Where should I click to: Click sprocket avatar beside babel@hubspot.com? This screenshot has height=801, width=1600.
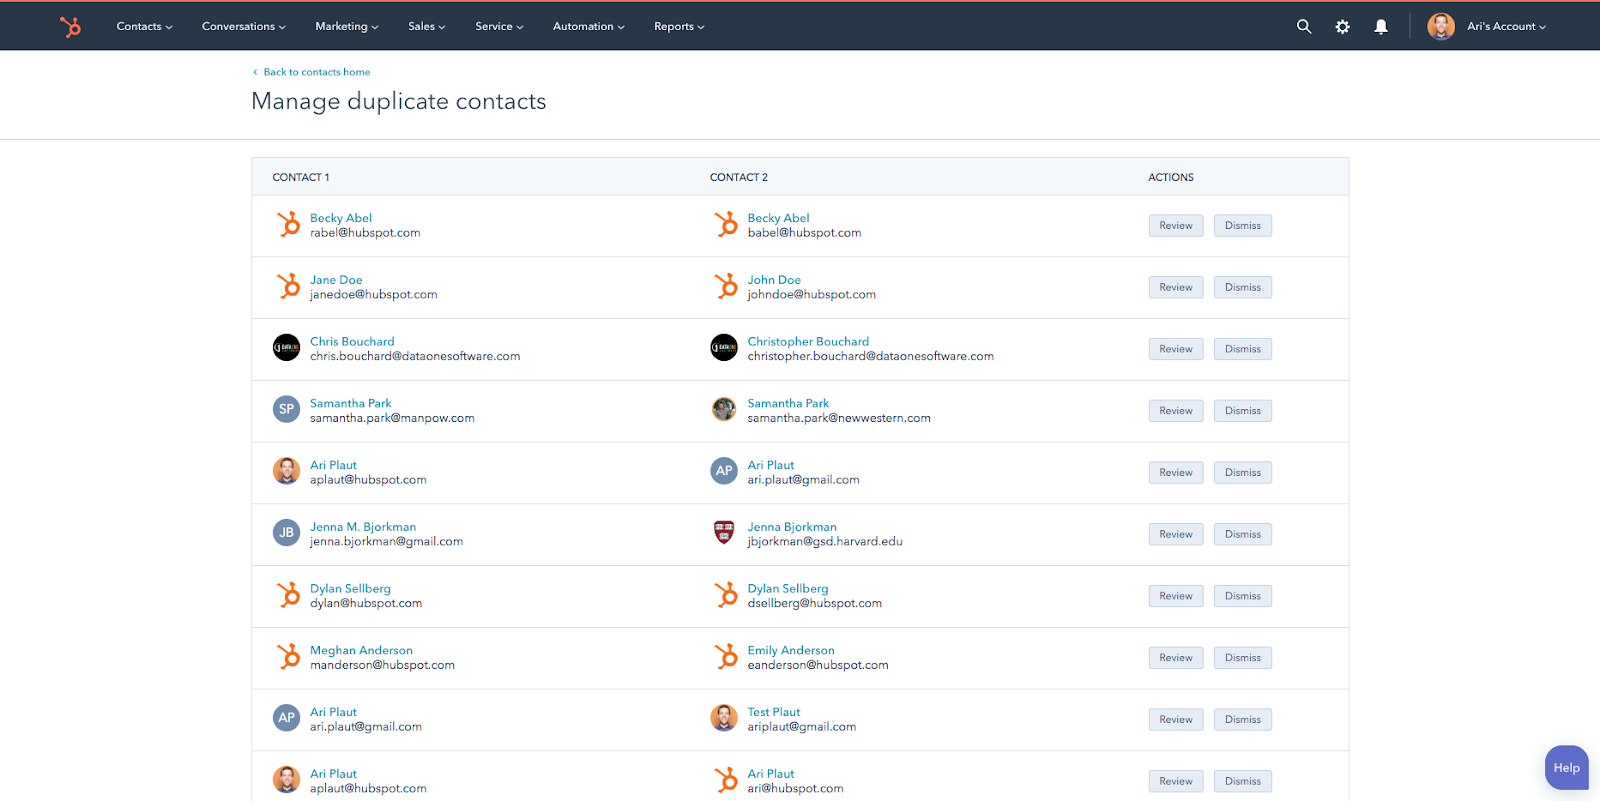725,224
